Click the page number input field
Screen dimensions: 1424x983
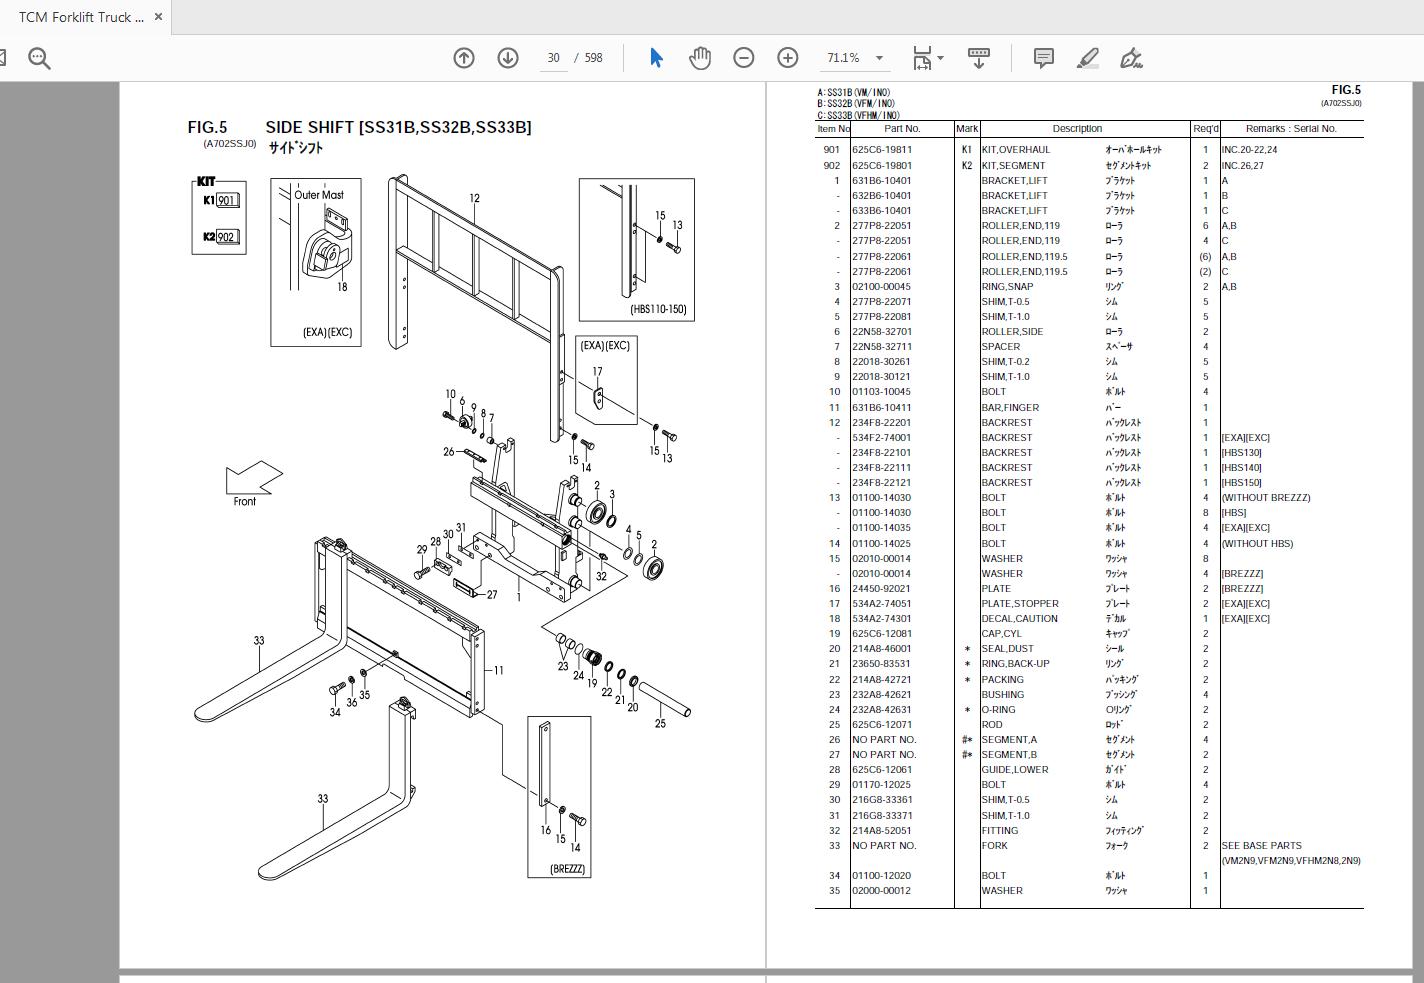tap(554, 58)
